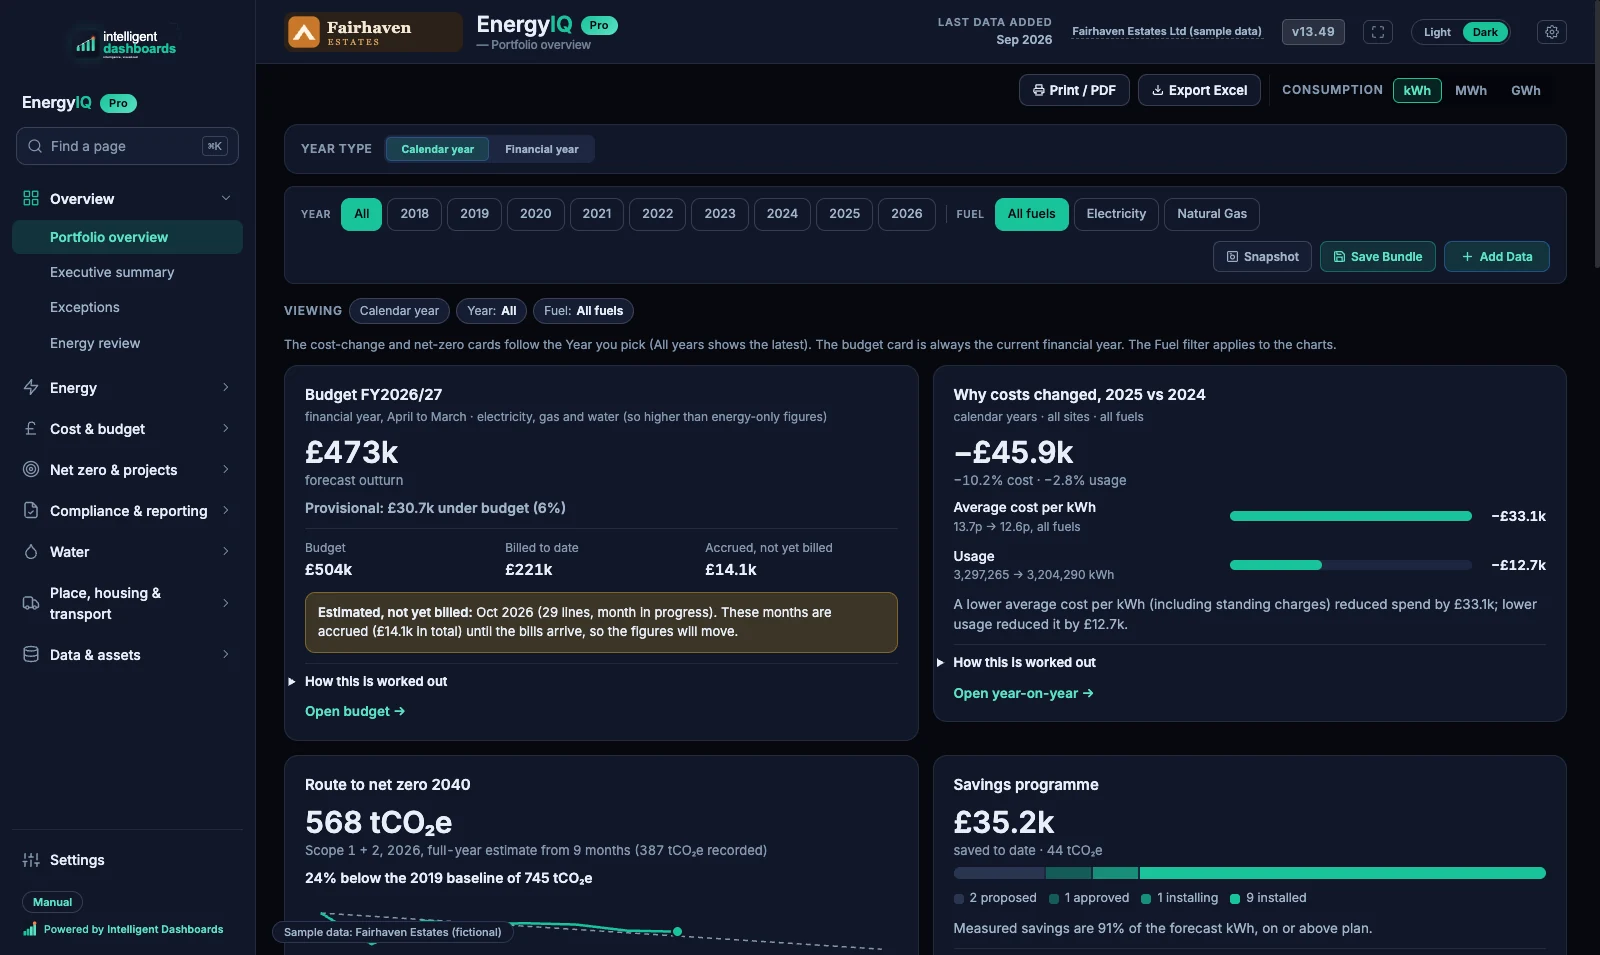Click the search magnifier icon
Image resolution: width=1600 pixels, height=955 pixels.
pos(35,146)
